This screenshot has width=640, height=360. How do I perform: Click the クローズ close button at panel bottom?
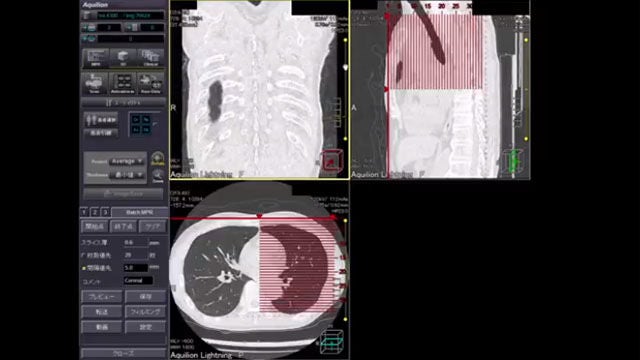click(x=124, y=353)
